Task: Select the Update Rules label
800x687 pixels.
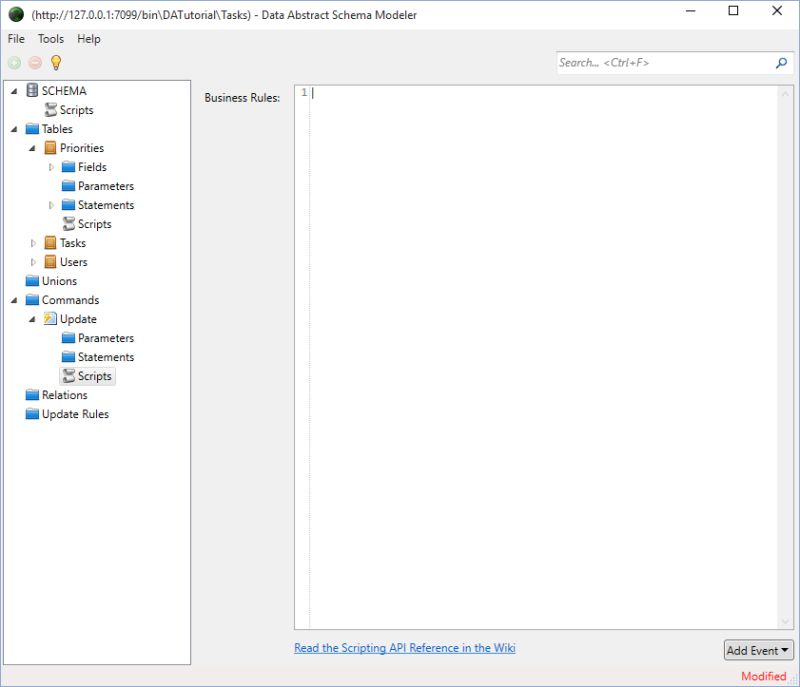Action: 75,414
